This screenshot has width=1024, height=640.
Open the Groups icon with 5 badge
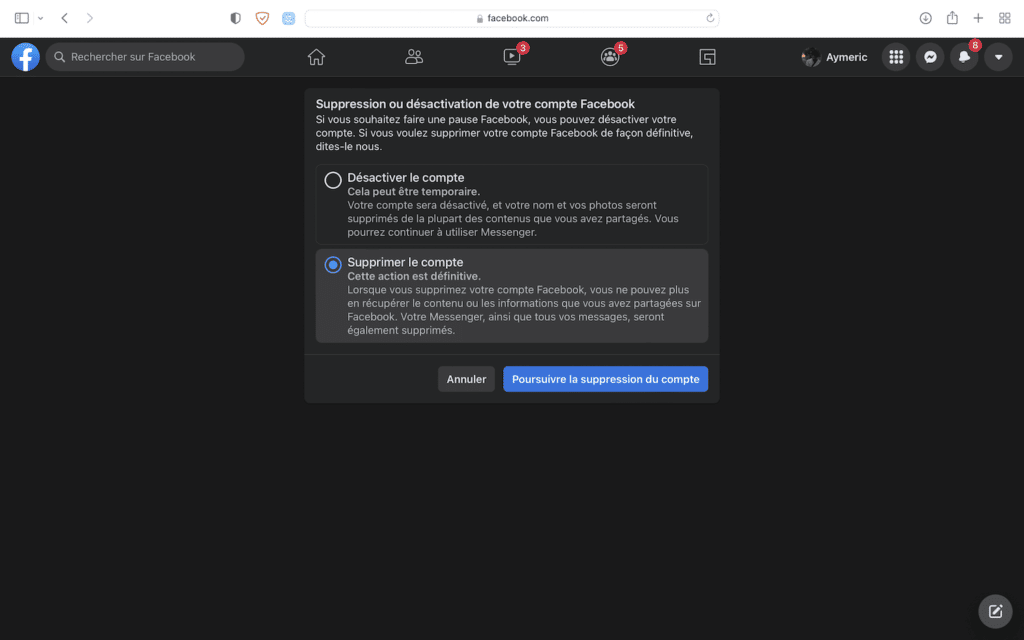pos(610,57)
